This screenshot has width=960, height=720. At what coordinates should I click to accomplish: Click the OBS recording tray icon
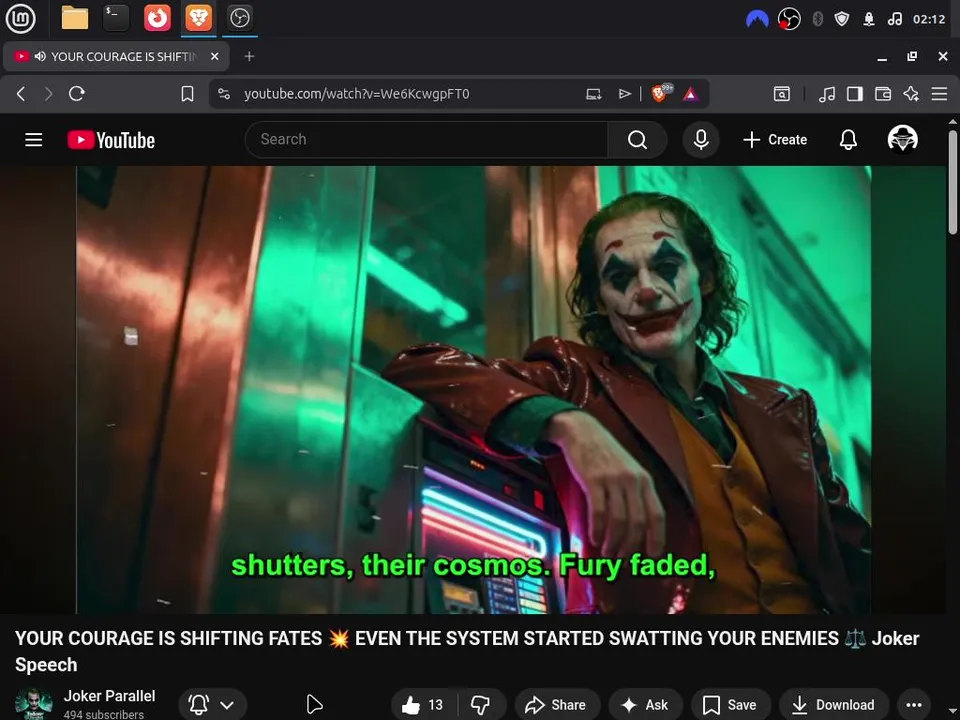[x=789, y=19]
